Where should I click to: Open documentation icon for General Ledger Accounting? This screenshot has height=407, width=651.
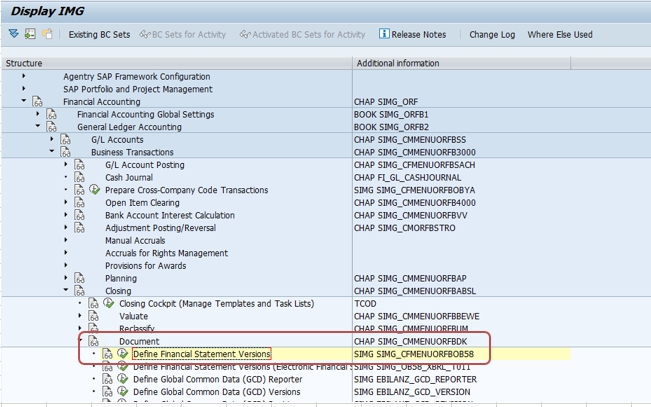tap(51, 127)
